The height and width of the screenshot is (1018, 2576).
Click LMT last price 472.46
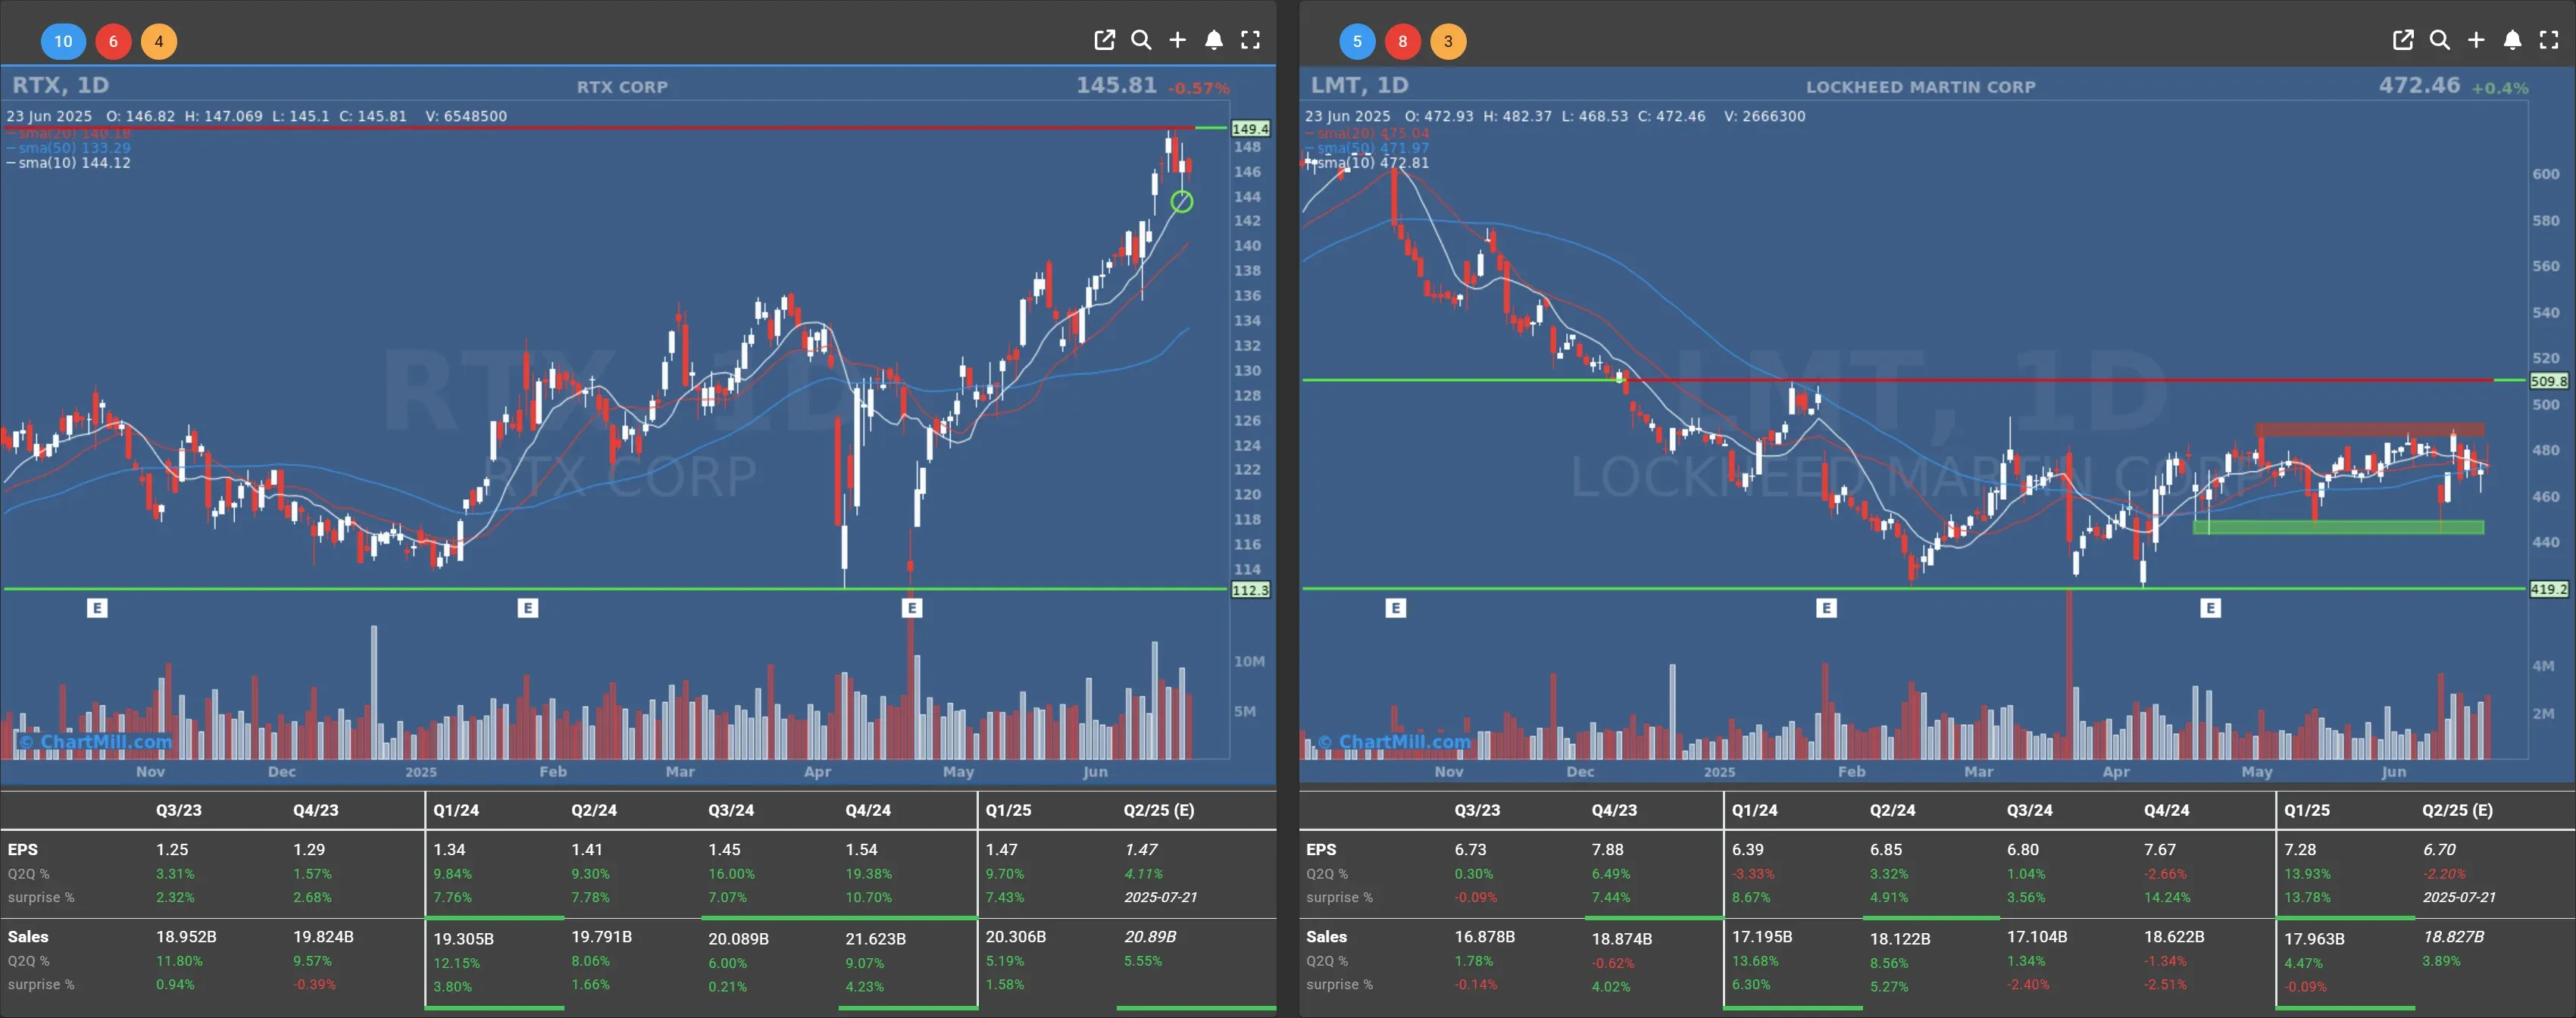tap(2419, 85)
